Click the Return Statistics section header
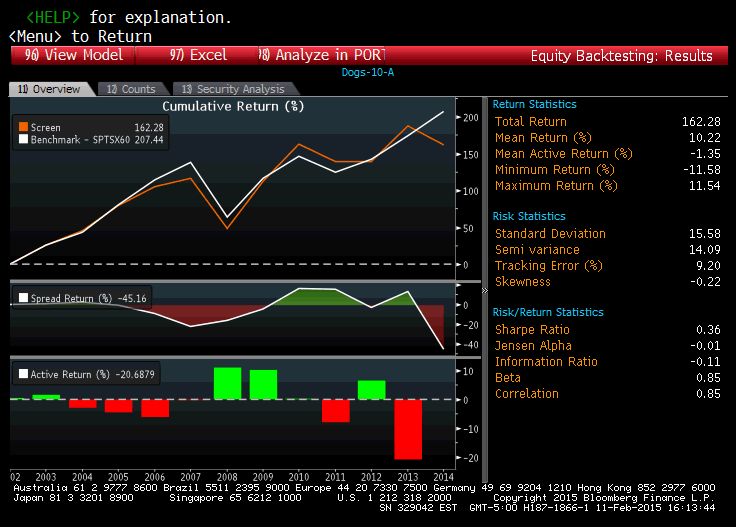Screen dimensions: 736x527 point(534,104)
